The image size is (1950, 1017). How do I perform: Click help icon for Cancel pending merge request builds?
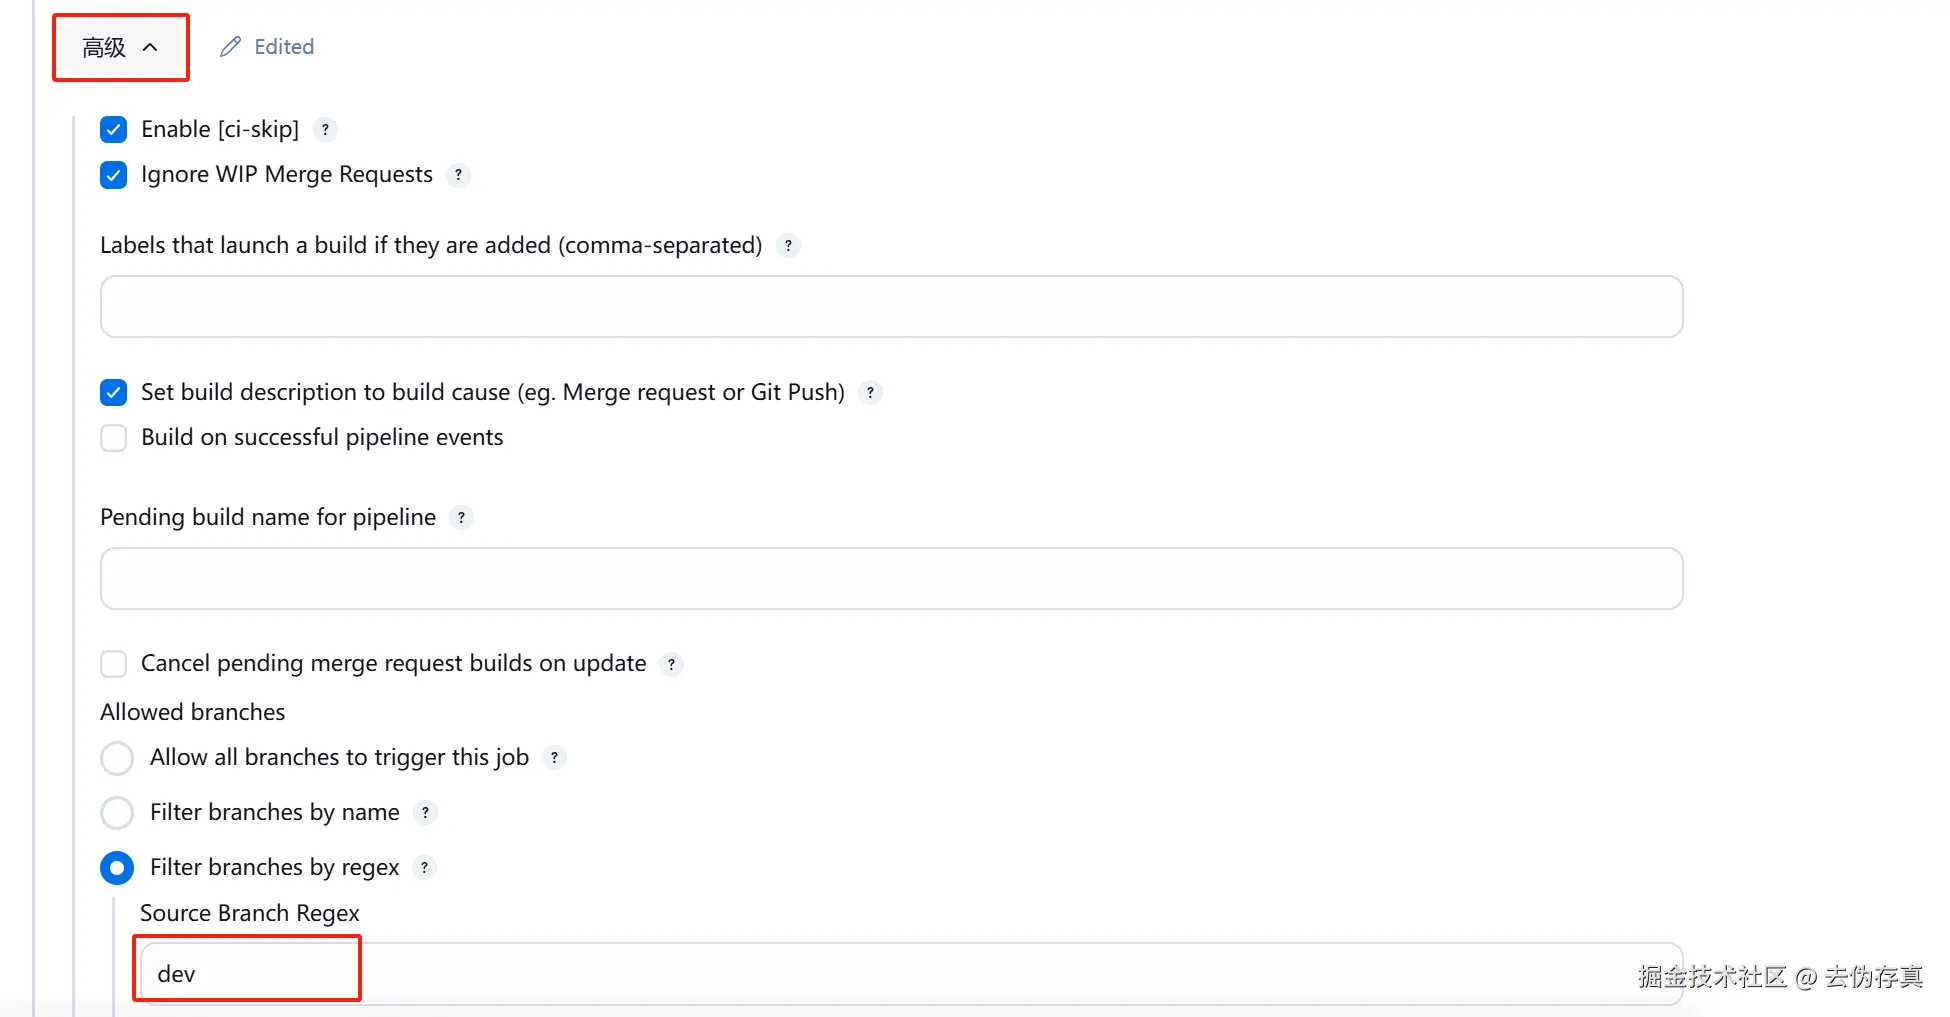[671, 664]
